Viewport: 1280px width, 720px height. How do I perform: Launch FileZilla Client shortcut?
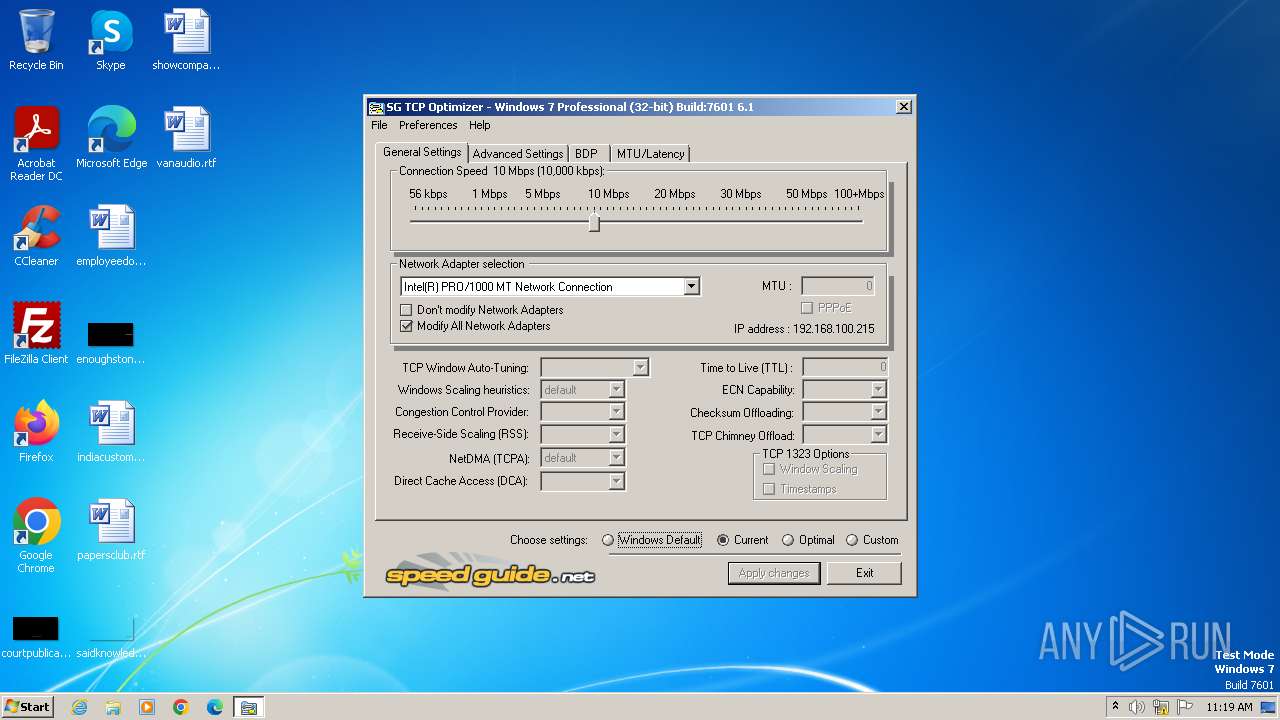(36, 333)
